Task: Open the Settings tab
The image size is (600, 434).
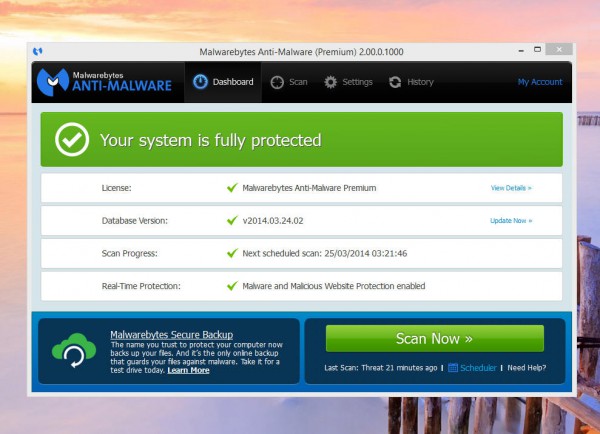Action: pos(348,82)
